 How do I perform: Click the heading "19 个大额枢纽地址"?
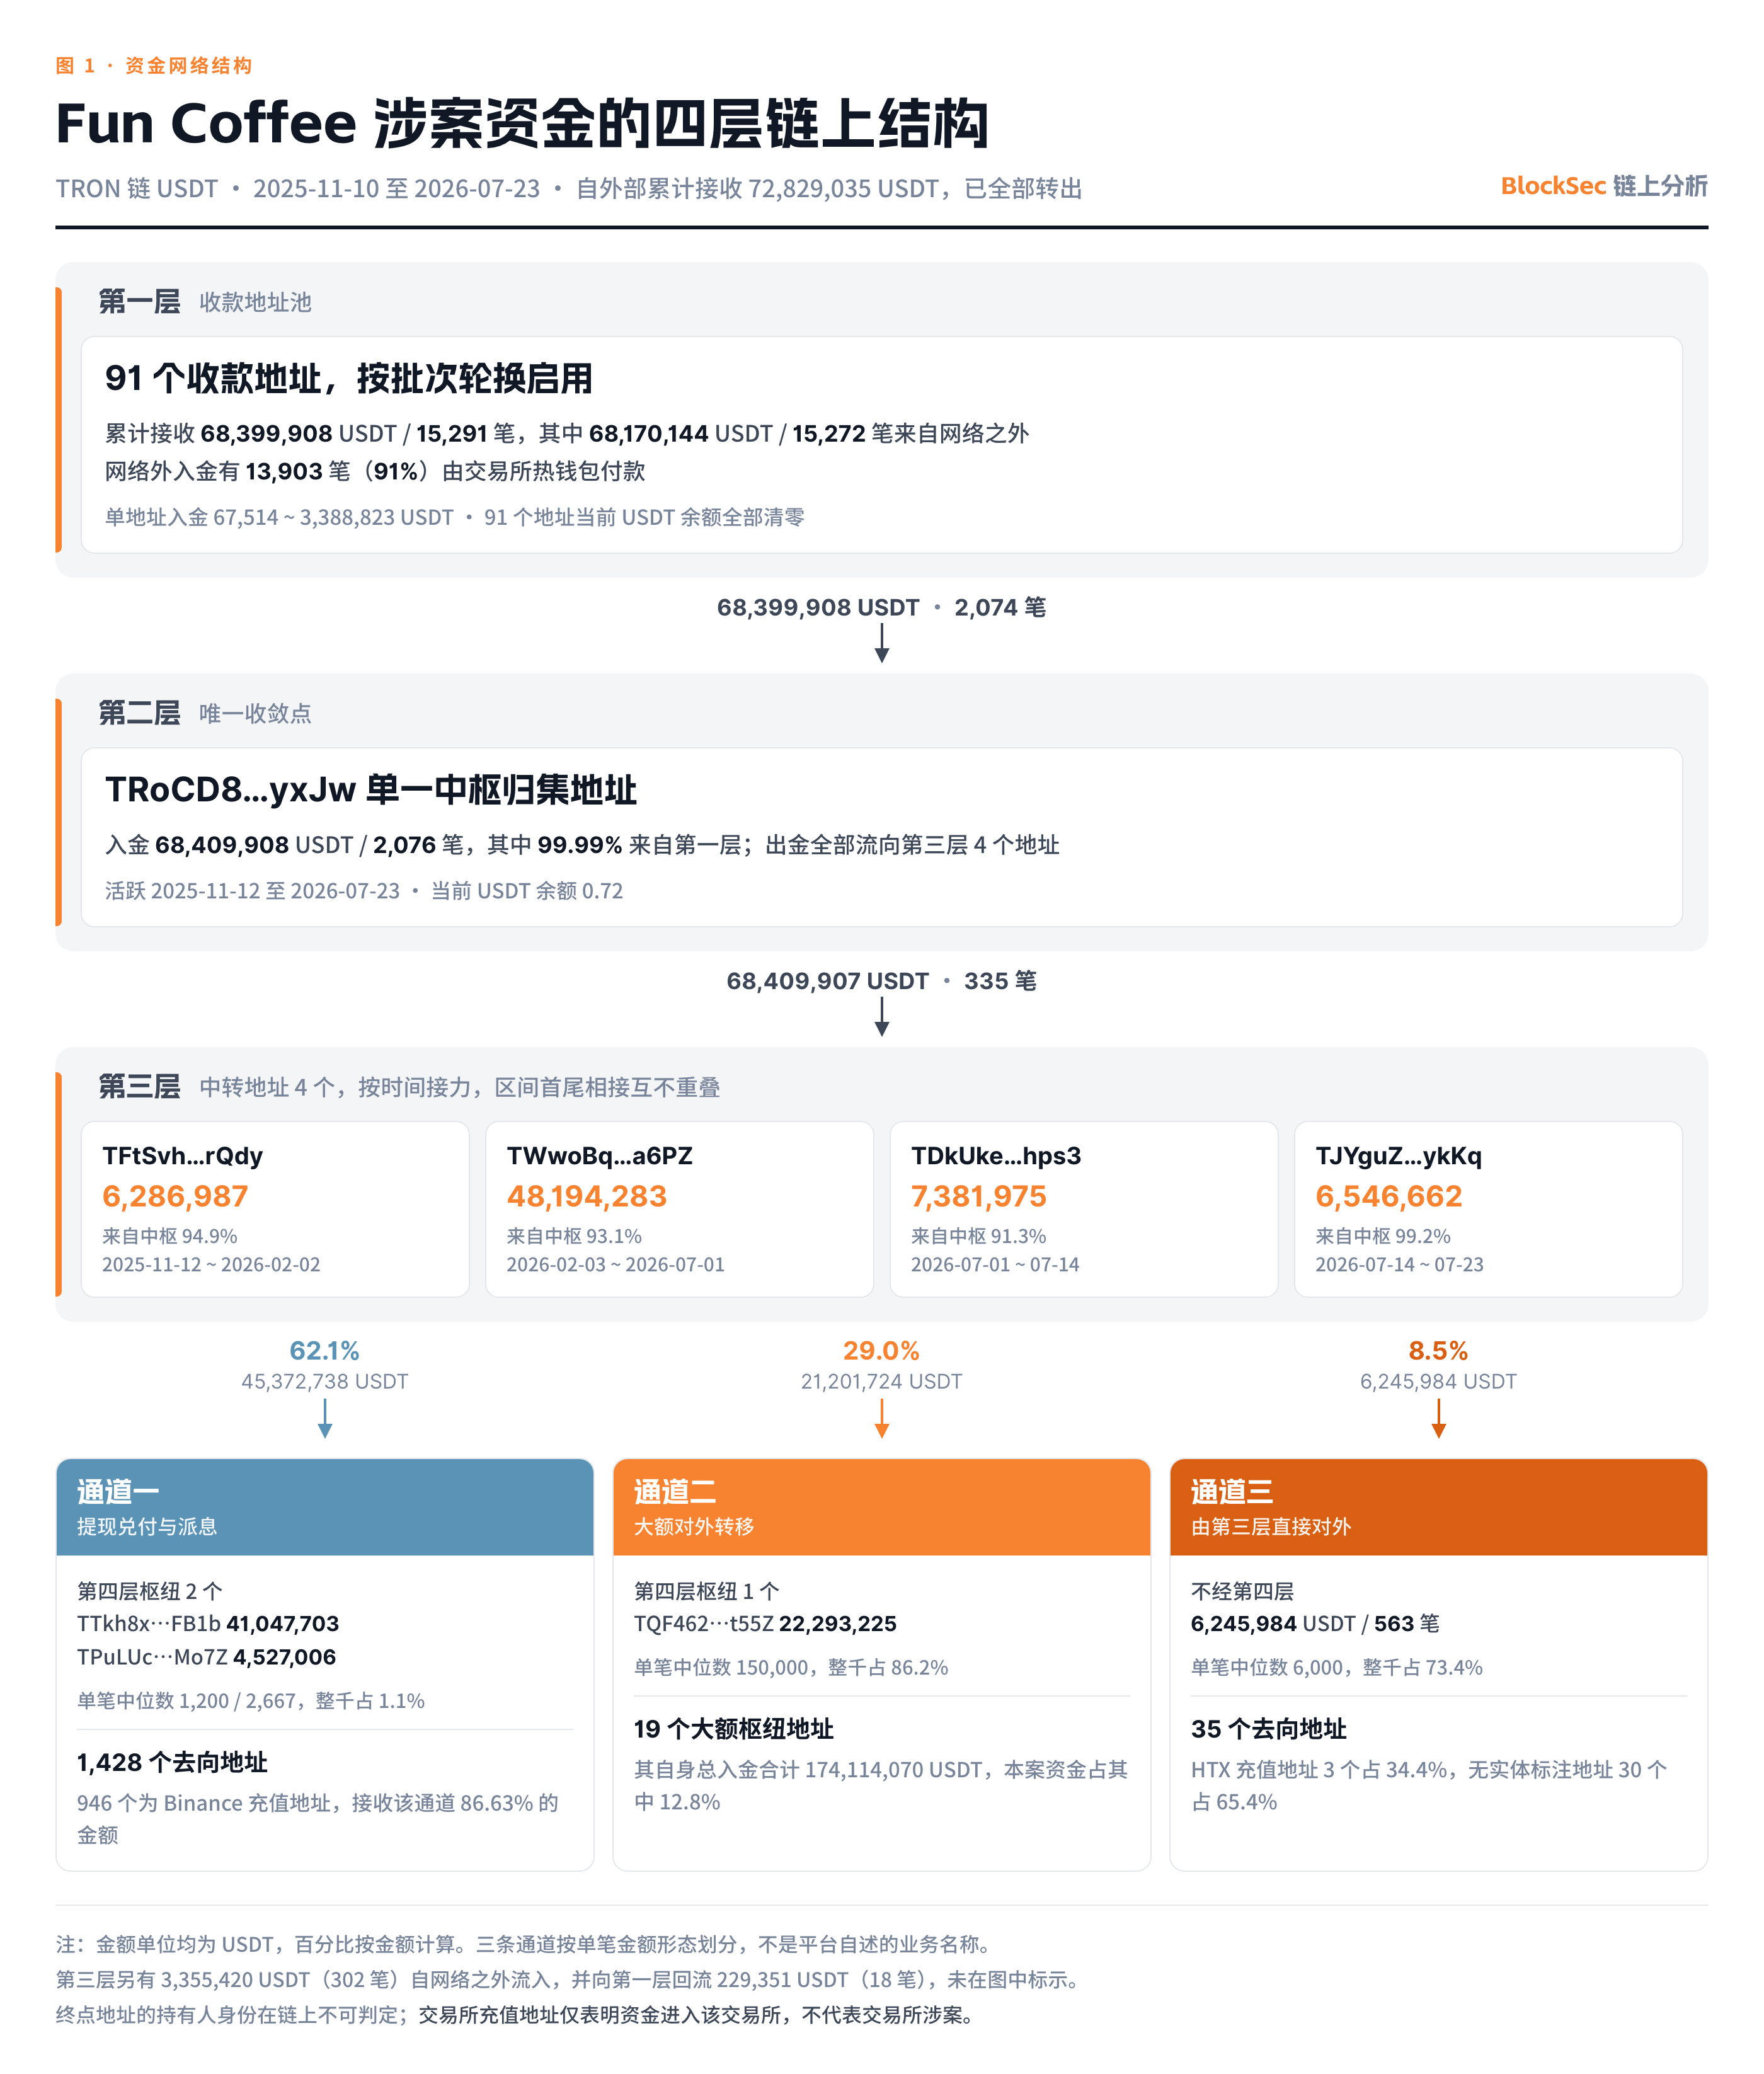coord(734,1729)
